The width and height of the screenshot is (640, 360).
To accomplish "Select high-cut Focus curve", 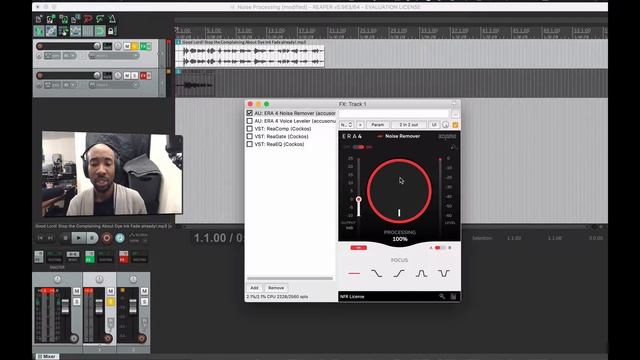I will tap(376, 273).
